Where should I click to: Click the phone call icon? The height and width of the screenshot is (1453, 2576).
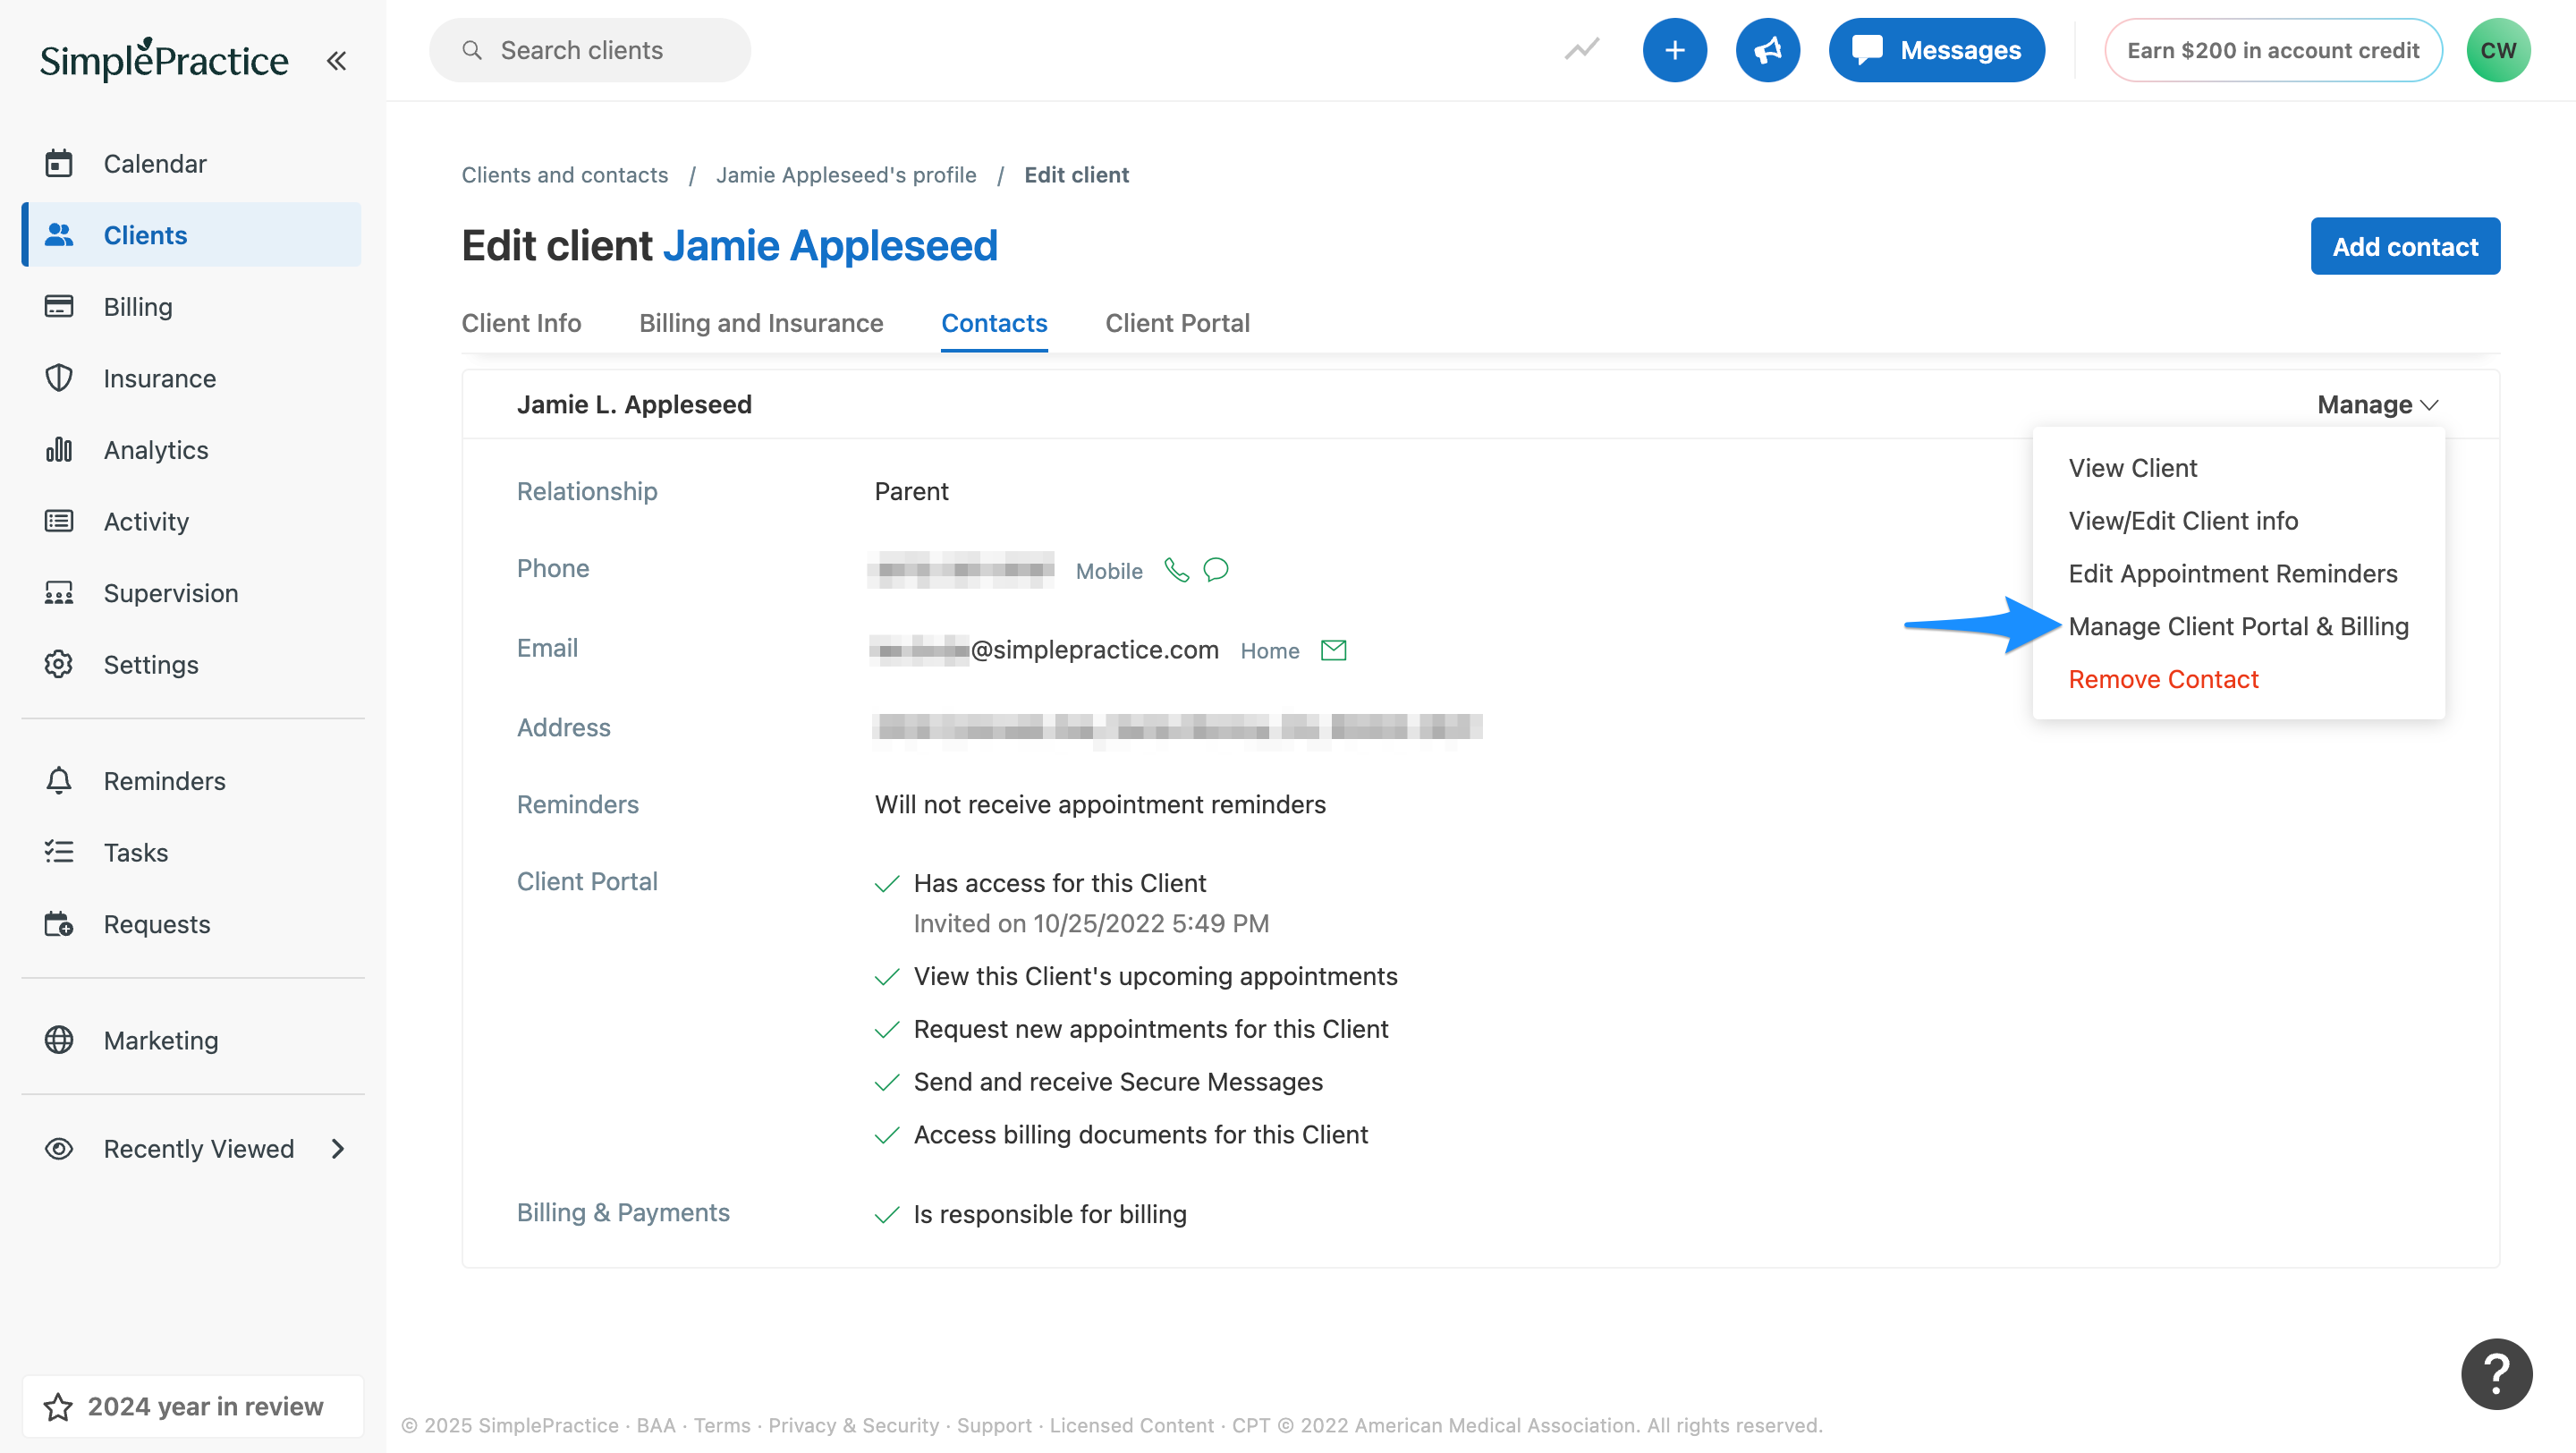1177,570
